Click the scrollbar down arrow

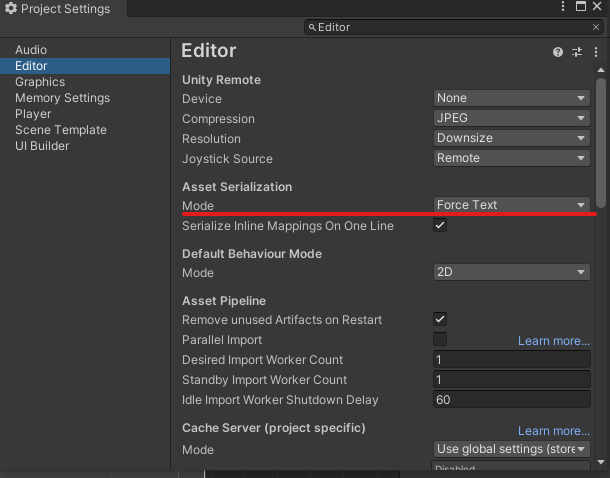601,462
